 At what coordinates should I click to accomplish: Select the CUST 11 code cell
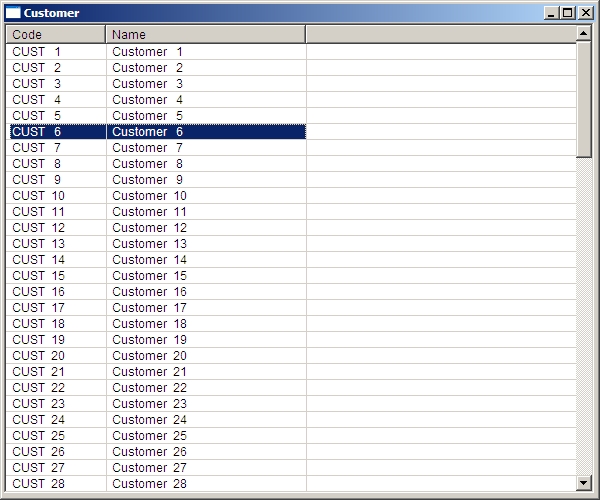click(x=56, y=212)
